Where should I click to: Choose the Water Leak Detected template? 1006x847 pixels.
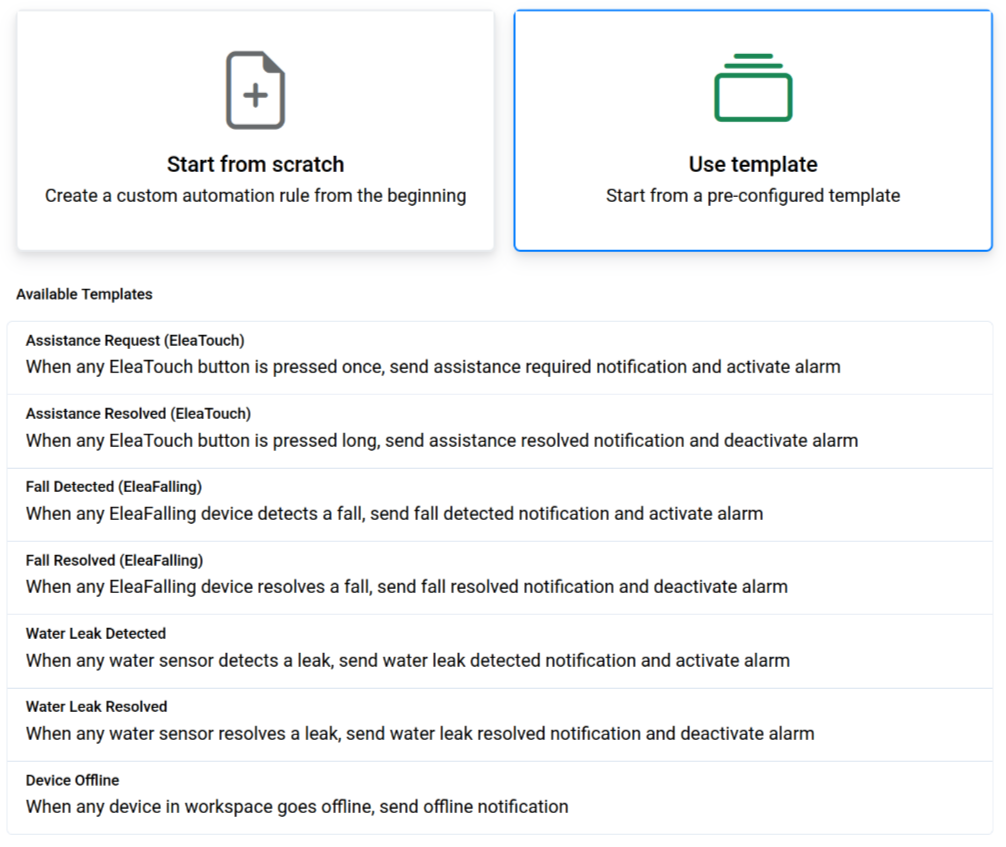click(x=96, y=633)
